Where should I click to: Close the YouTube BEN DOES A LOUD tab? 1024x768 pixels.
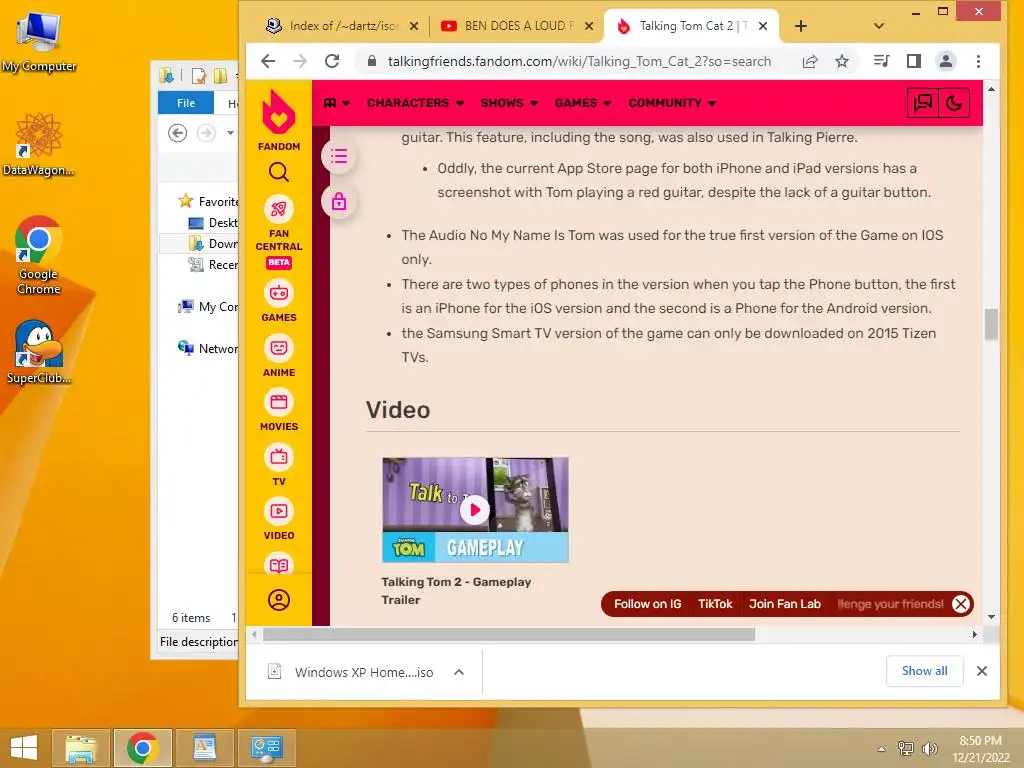(x=589, y=26)
